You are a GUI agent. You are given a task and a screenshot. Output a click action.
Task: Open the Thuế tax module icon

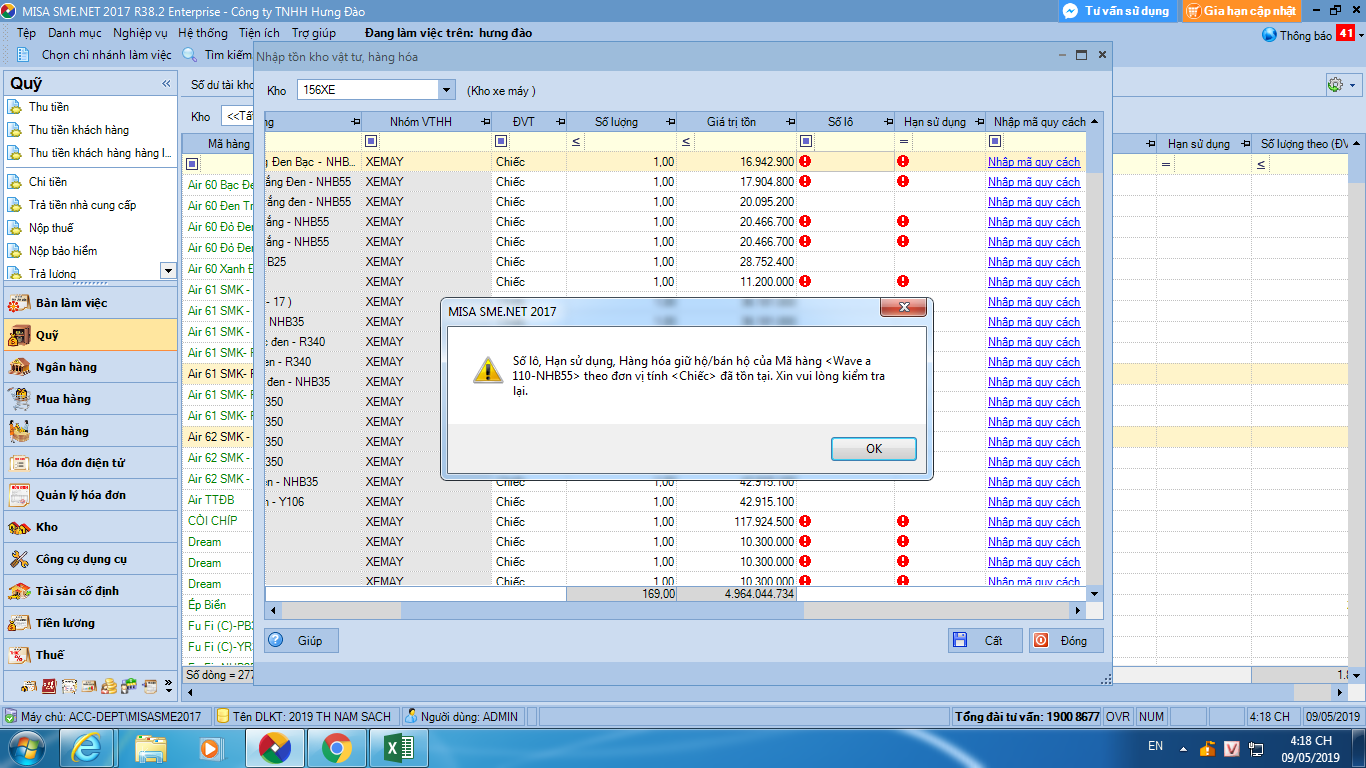19,655
